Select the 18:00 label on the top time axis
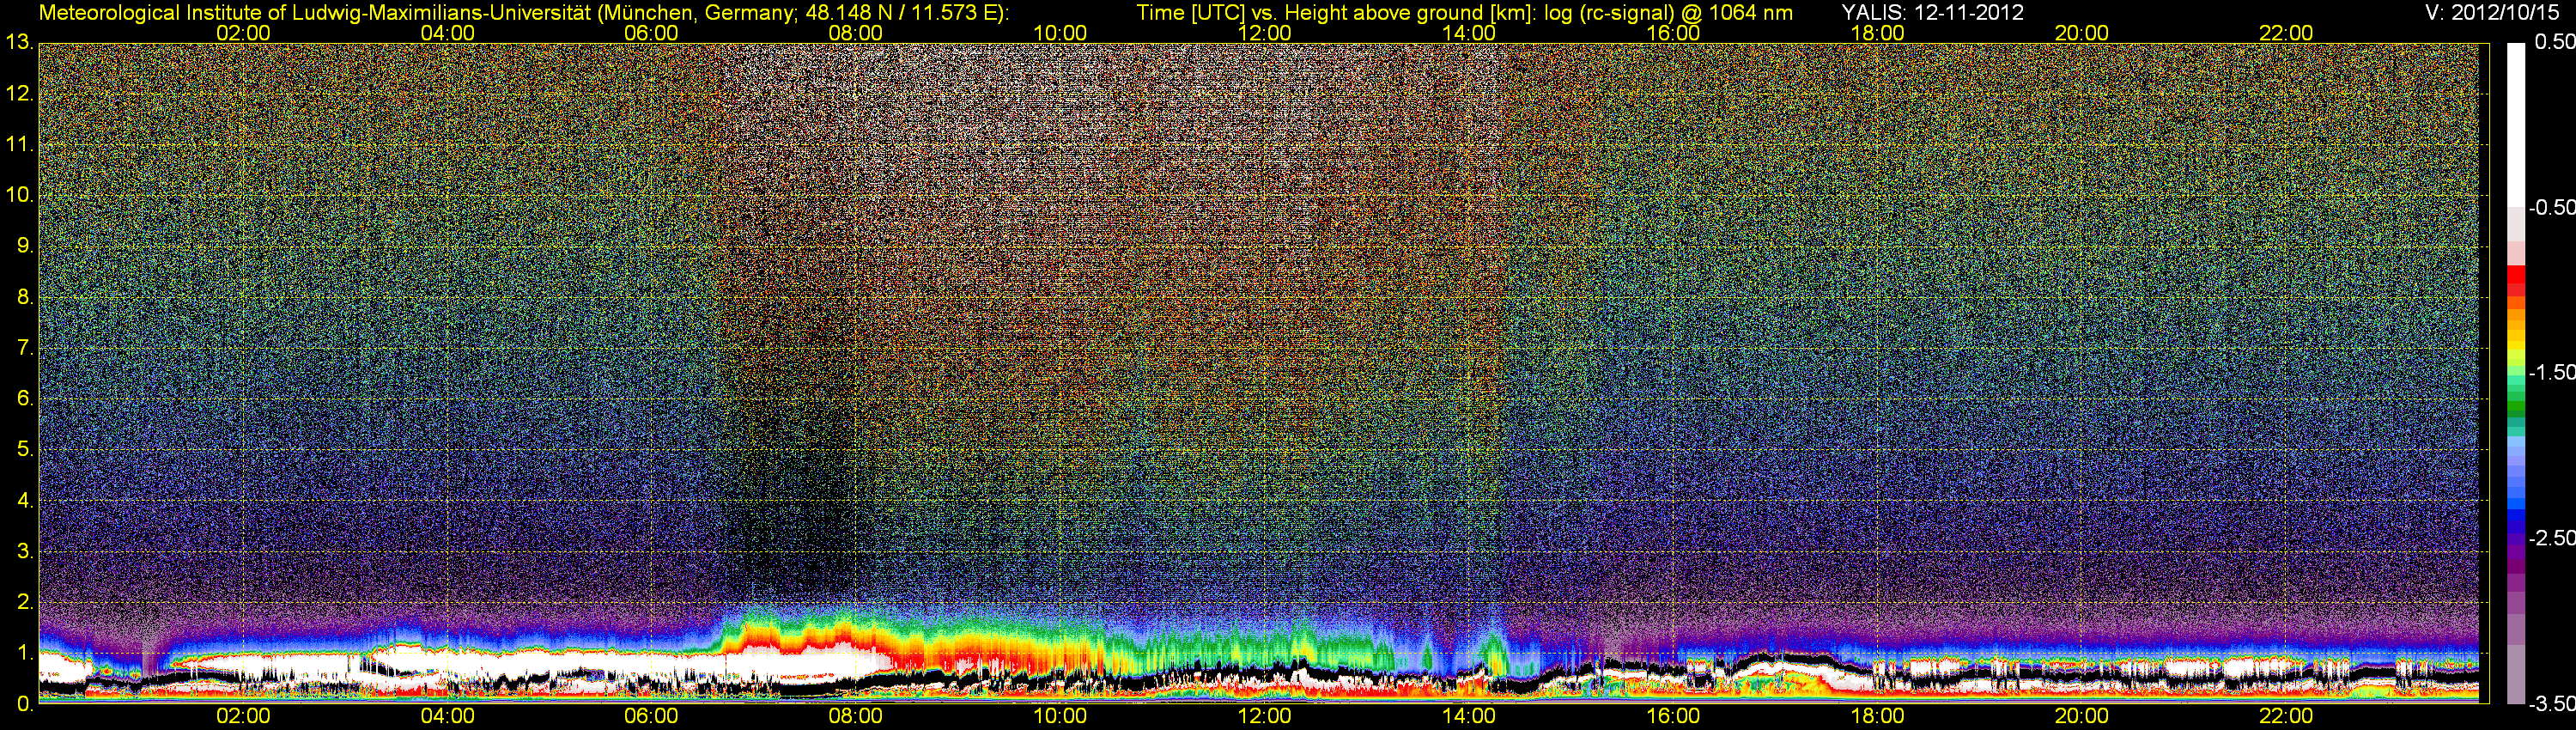Viewport: 2576px width, 730px height. [1877, 33]
